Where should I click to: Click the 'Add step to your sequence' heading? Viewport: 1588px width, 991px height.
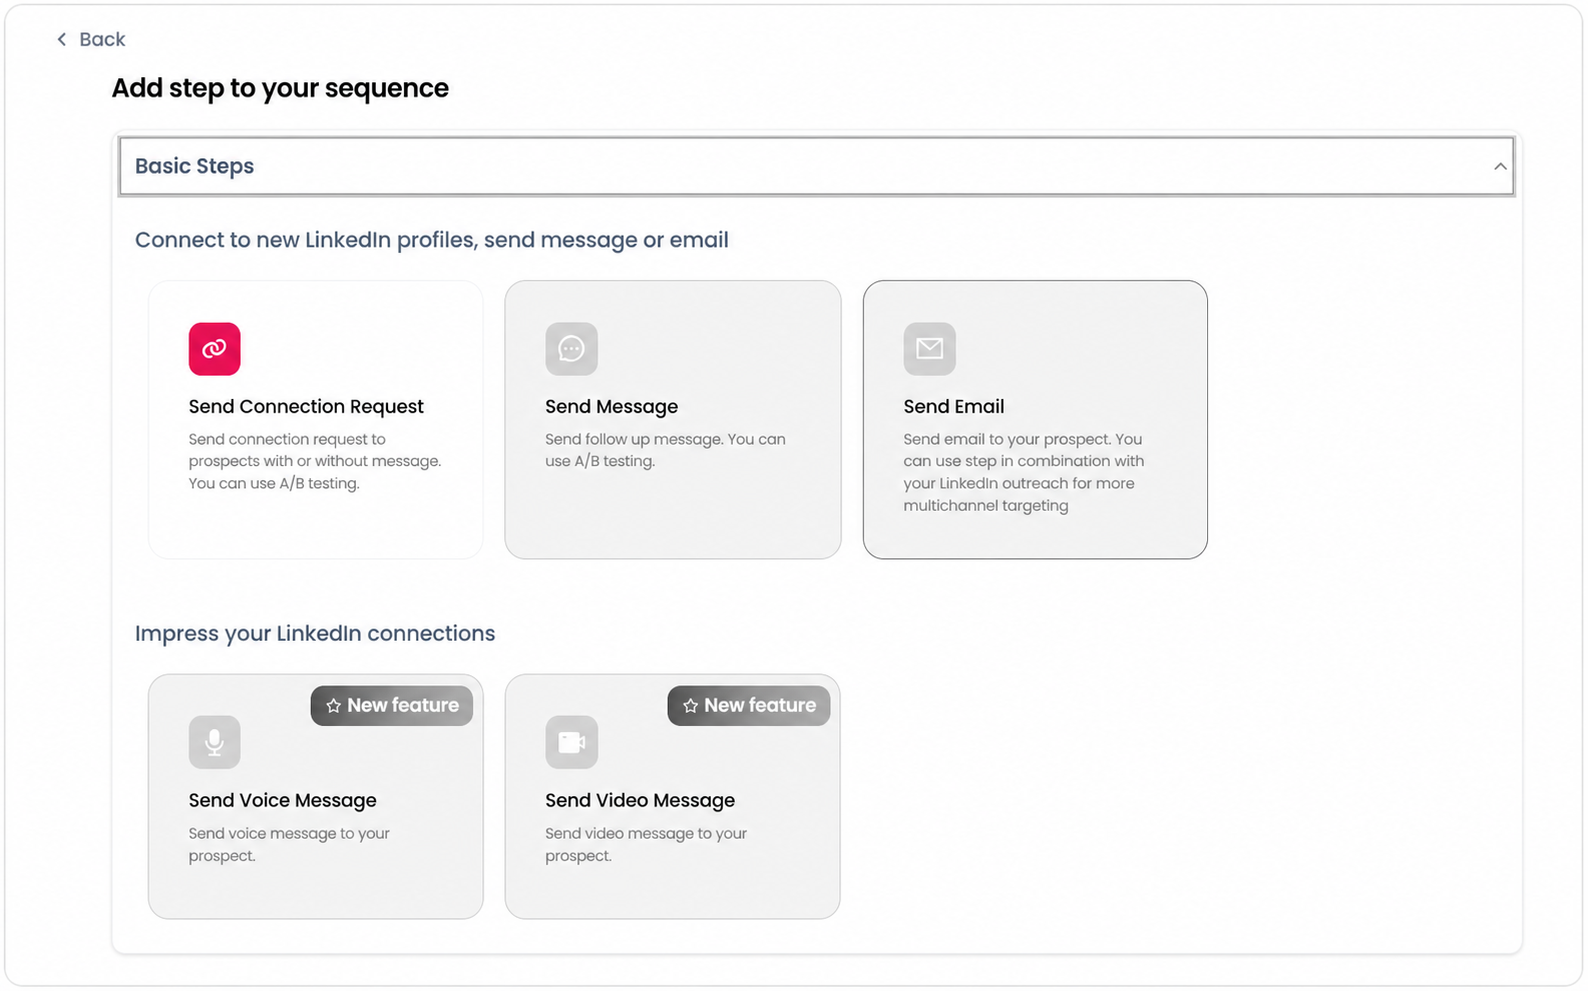pyautogui.click(x=280, y=88)
